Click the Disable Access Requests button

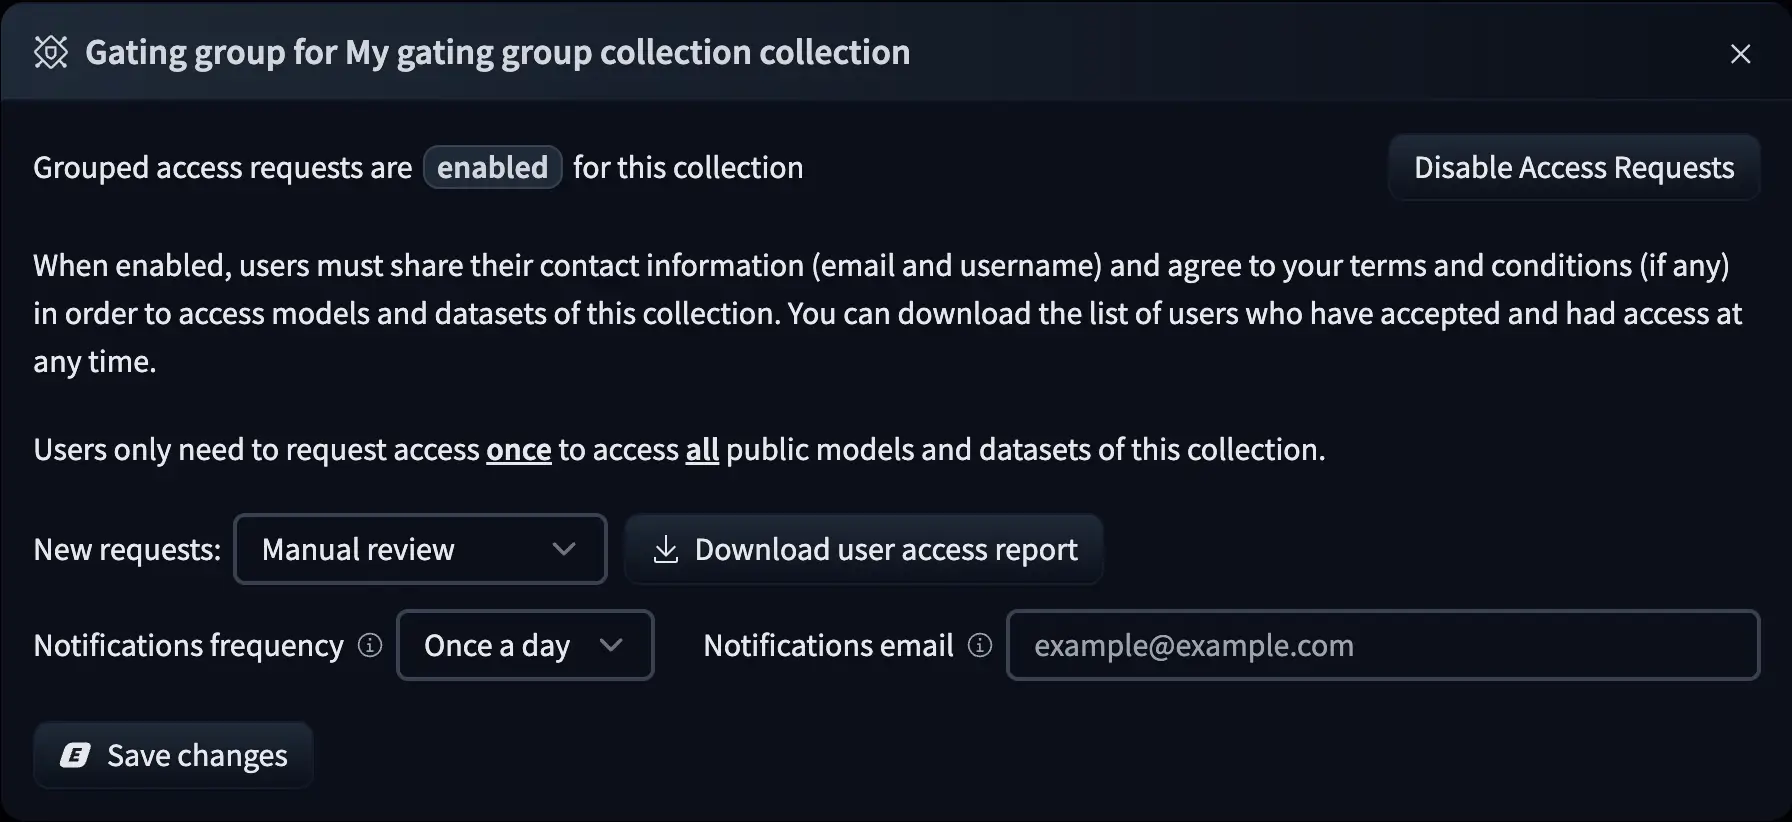(1573, 167)
